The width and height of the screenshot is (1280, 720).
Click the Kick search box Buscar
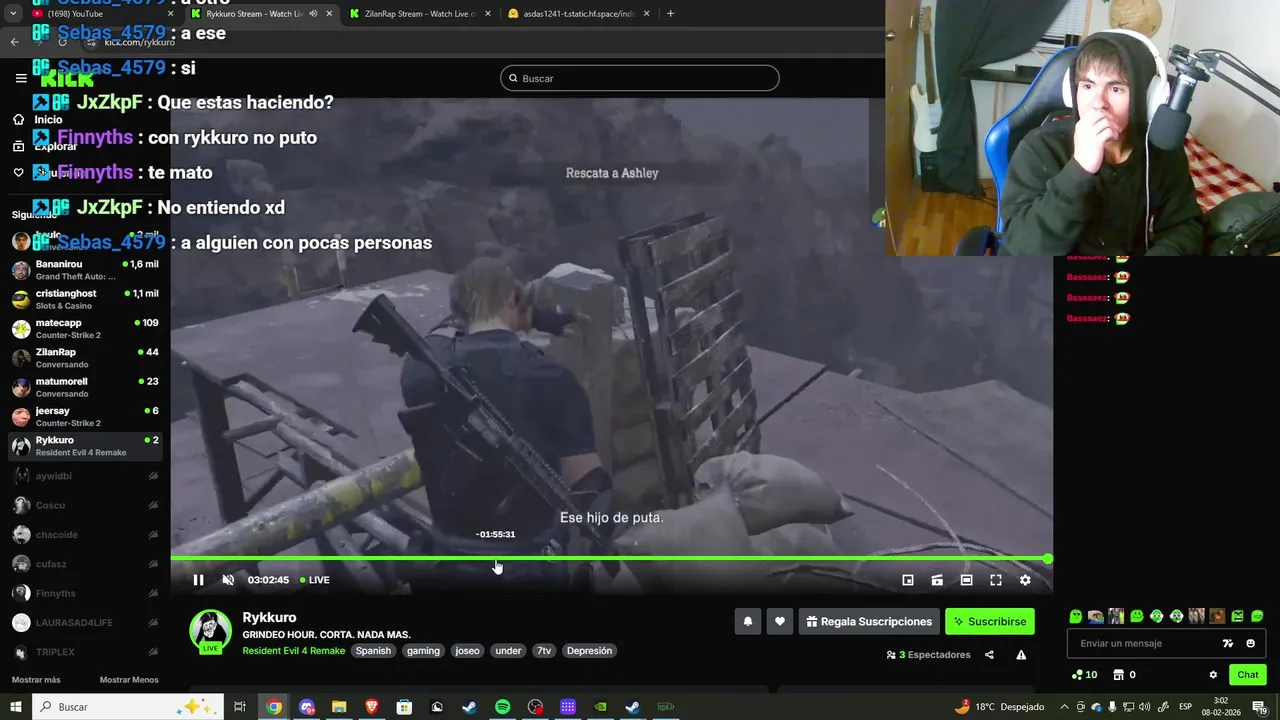coord(640,78)
